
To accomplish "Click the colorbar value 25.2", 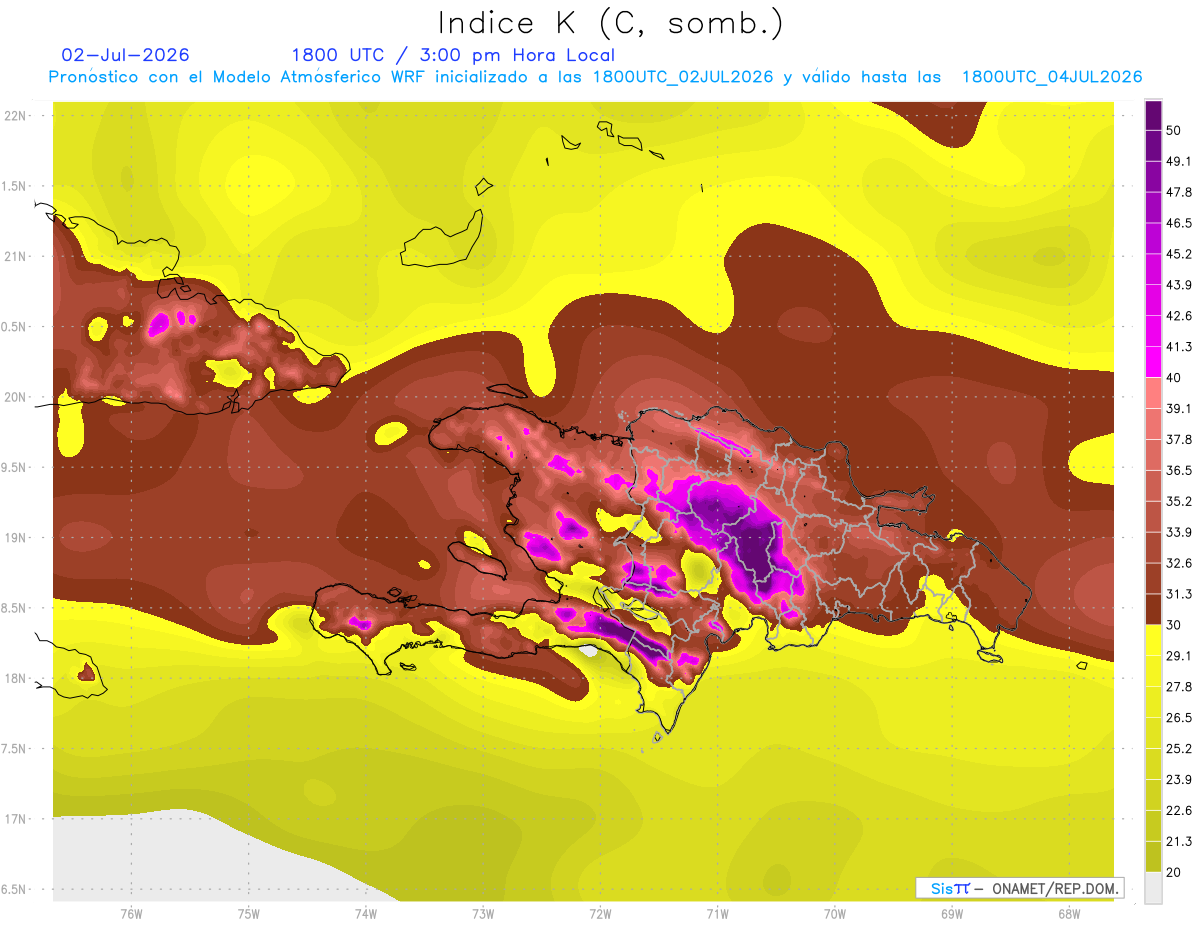I will pos(1179,748).
